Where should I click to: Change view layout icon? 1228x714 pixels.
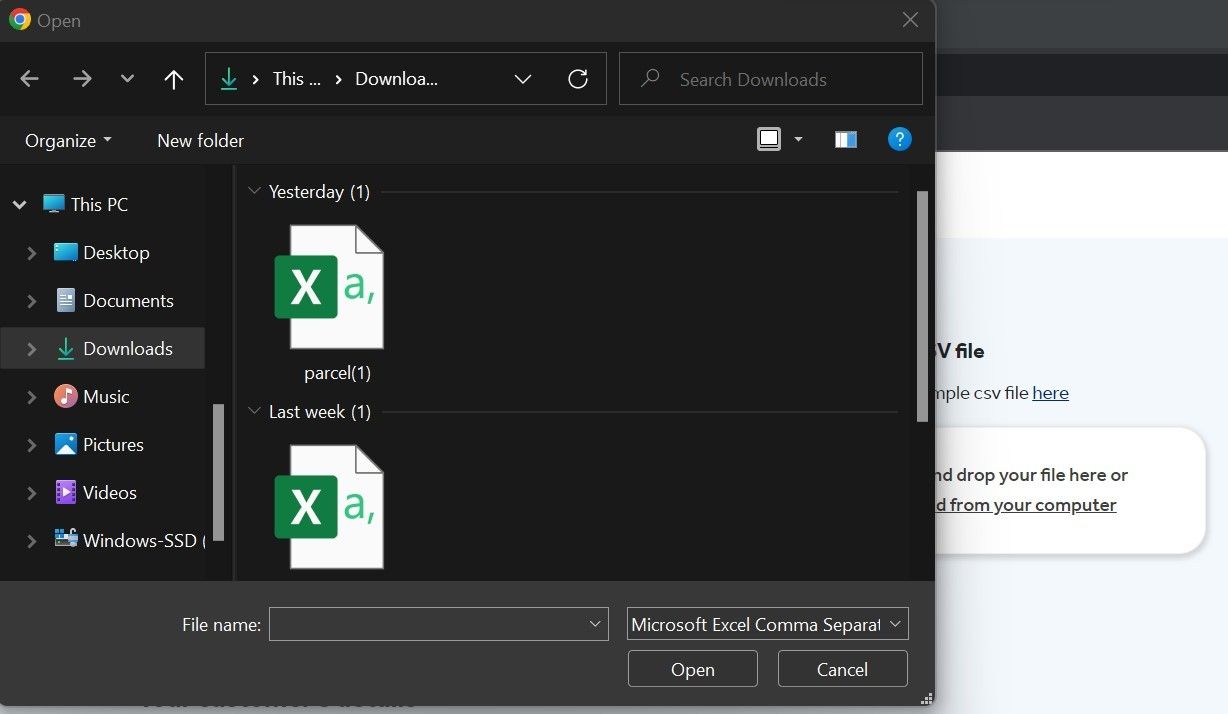(x=769, y=140)
